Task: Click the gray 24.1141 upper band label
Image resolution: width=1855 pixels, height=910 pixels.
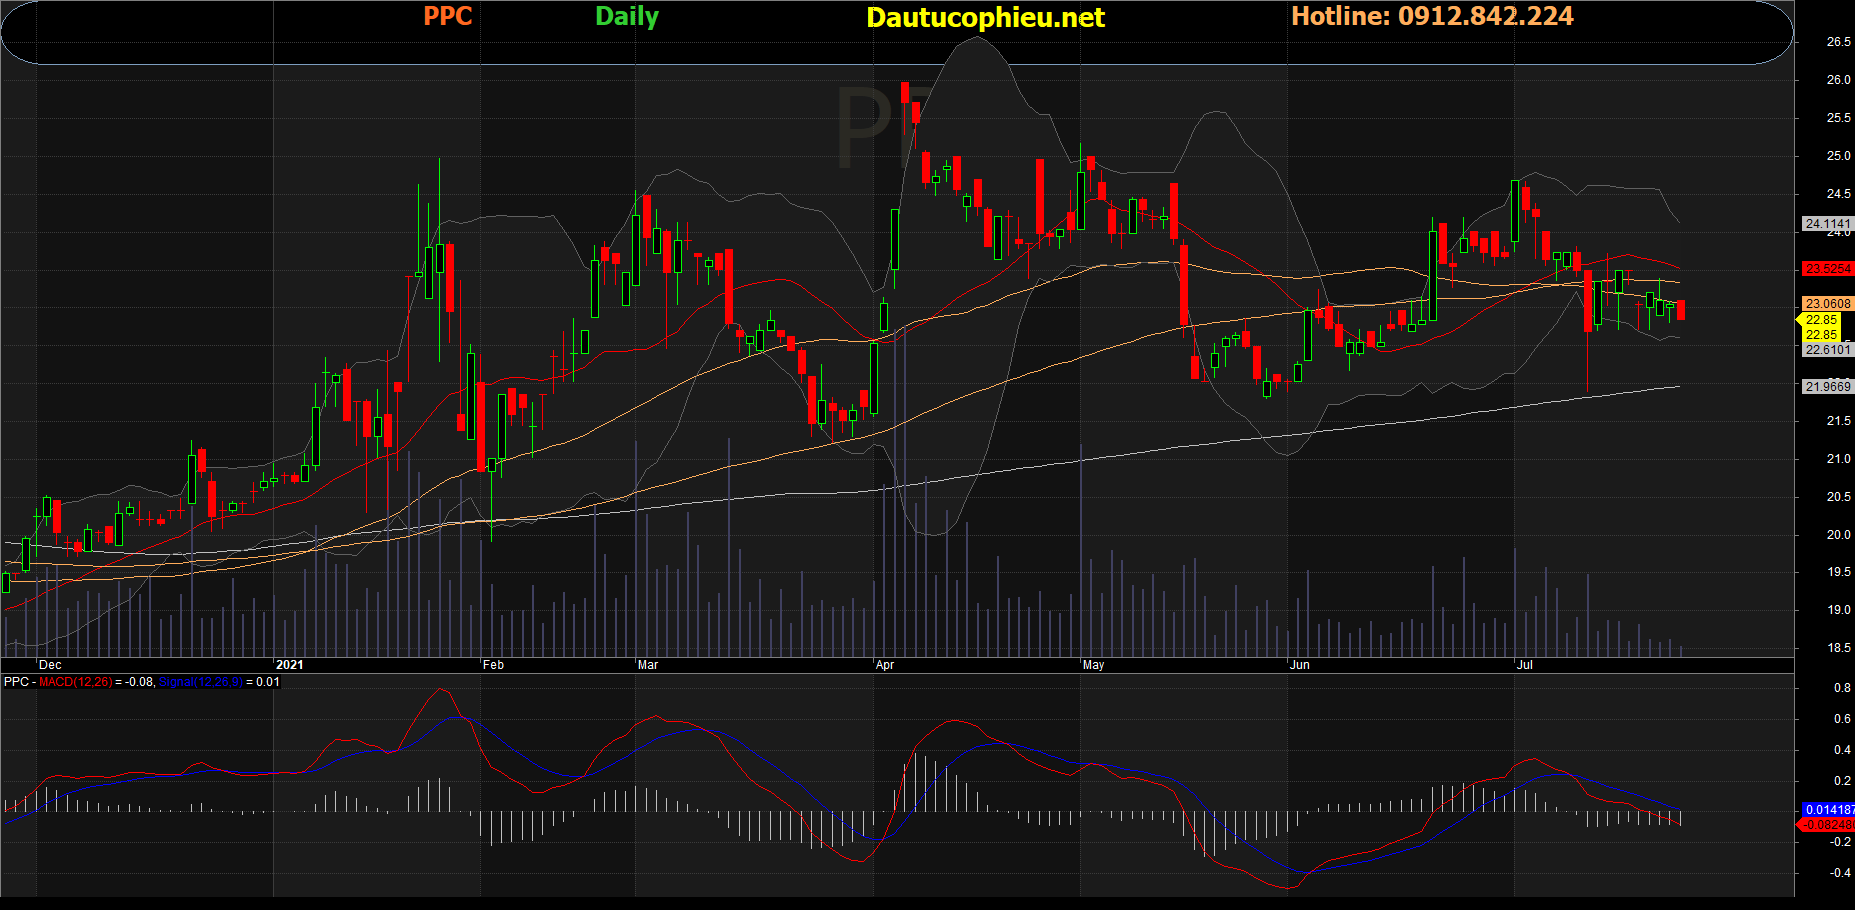Action: tap(1827, 224)
